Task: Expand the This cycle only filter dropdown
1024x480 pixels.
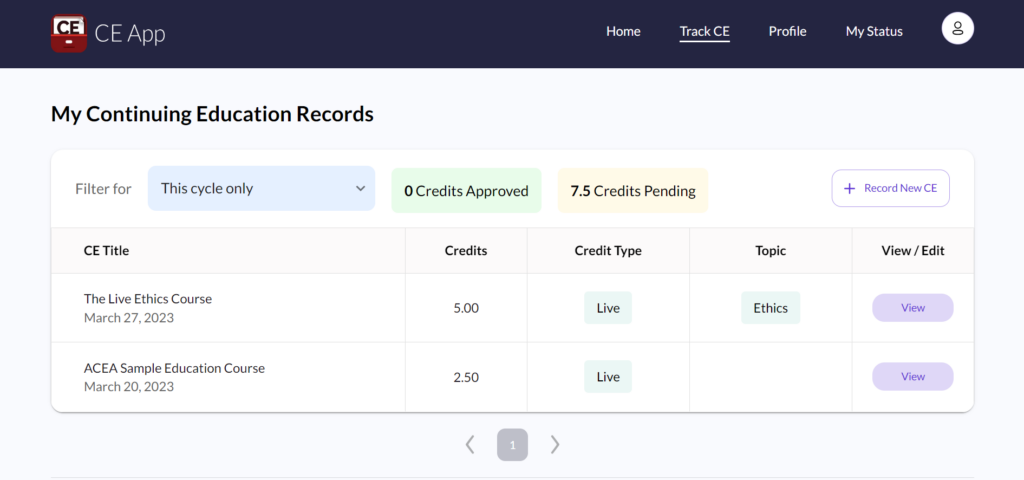Action: (x=261, y=188)
